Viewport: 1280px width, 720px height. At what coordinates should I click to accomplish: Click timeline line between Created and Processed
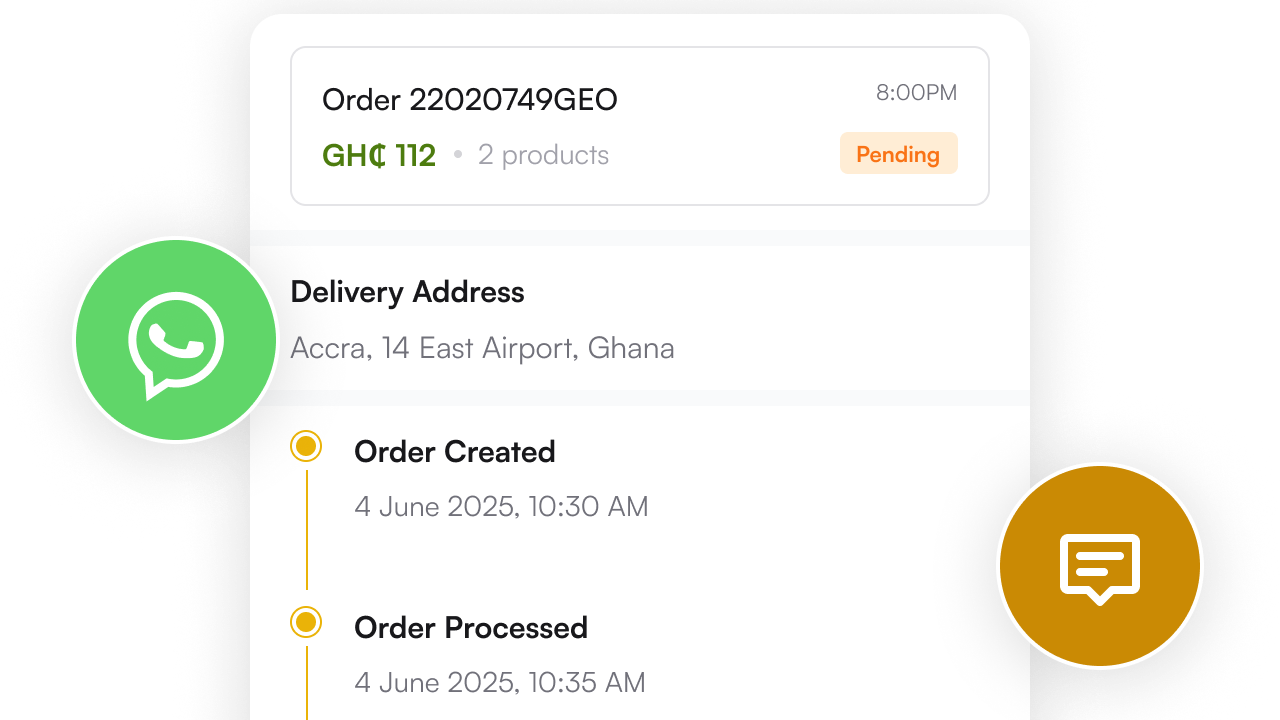pyautogui.click(x=306, y=530)
